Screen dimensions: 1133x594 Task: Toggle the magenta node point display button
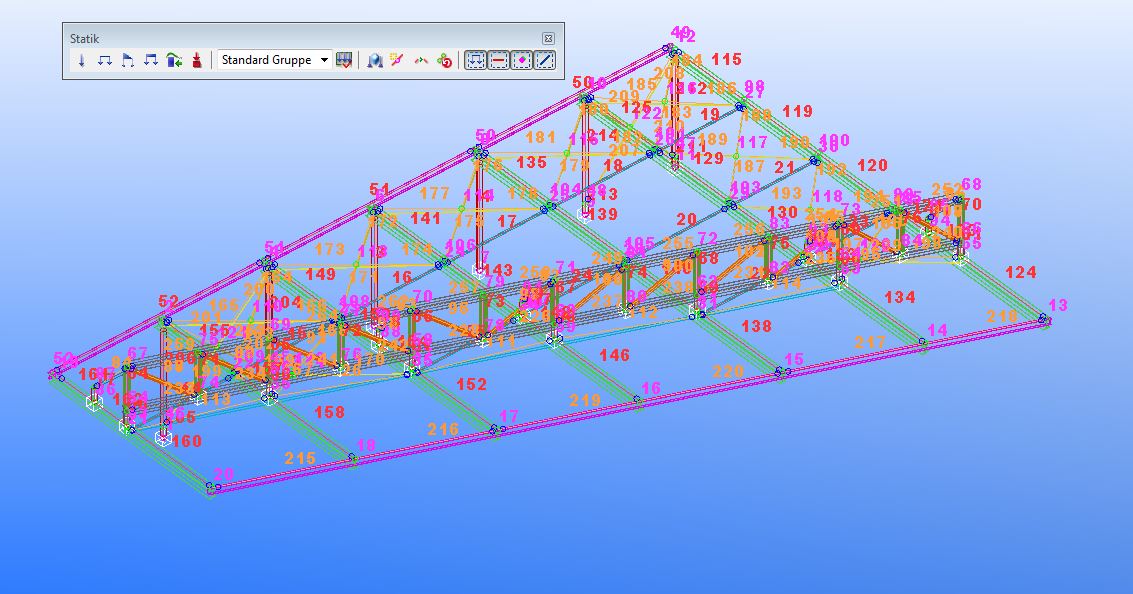tap(521, 61)
